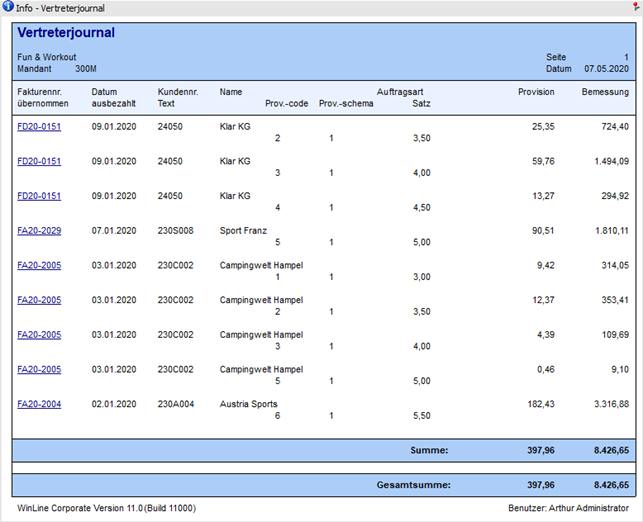The width and height of the screenshot is (643, 522).
Task: Open invoice FA20-2005 with provision 9,42
Action: pos(39,266)
